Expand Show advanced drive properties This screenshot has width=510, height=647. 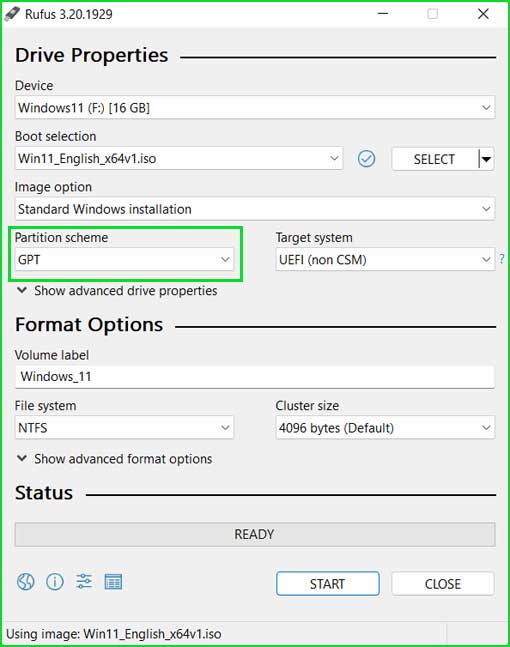pos(117,290)
